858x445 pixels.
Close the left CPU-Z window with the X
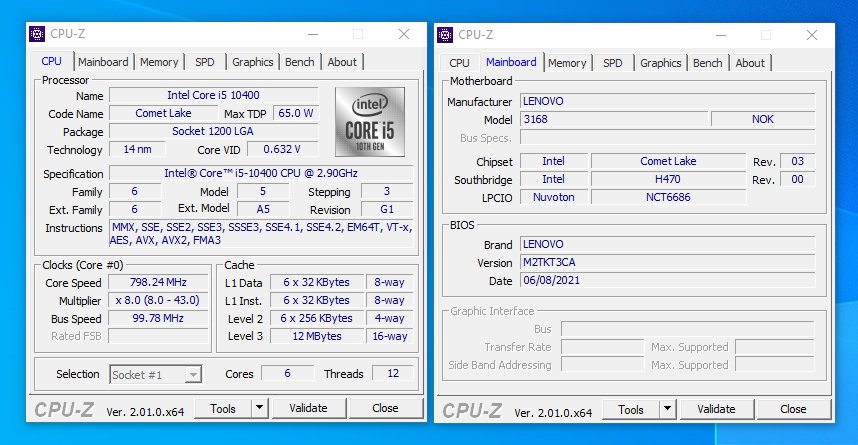tap(404, 34)
